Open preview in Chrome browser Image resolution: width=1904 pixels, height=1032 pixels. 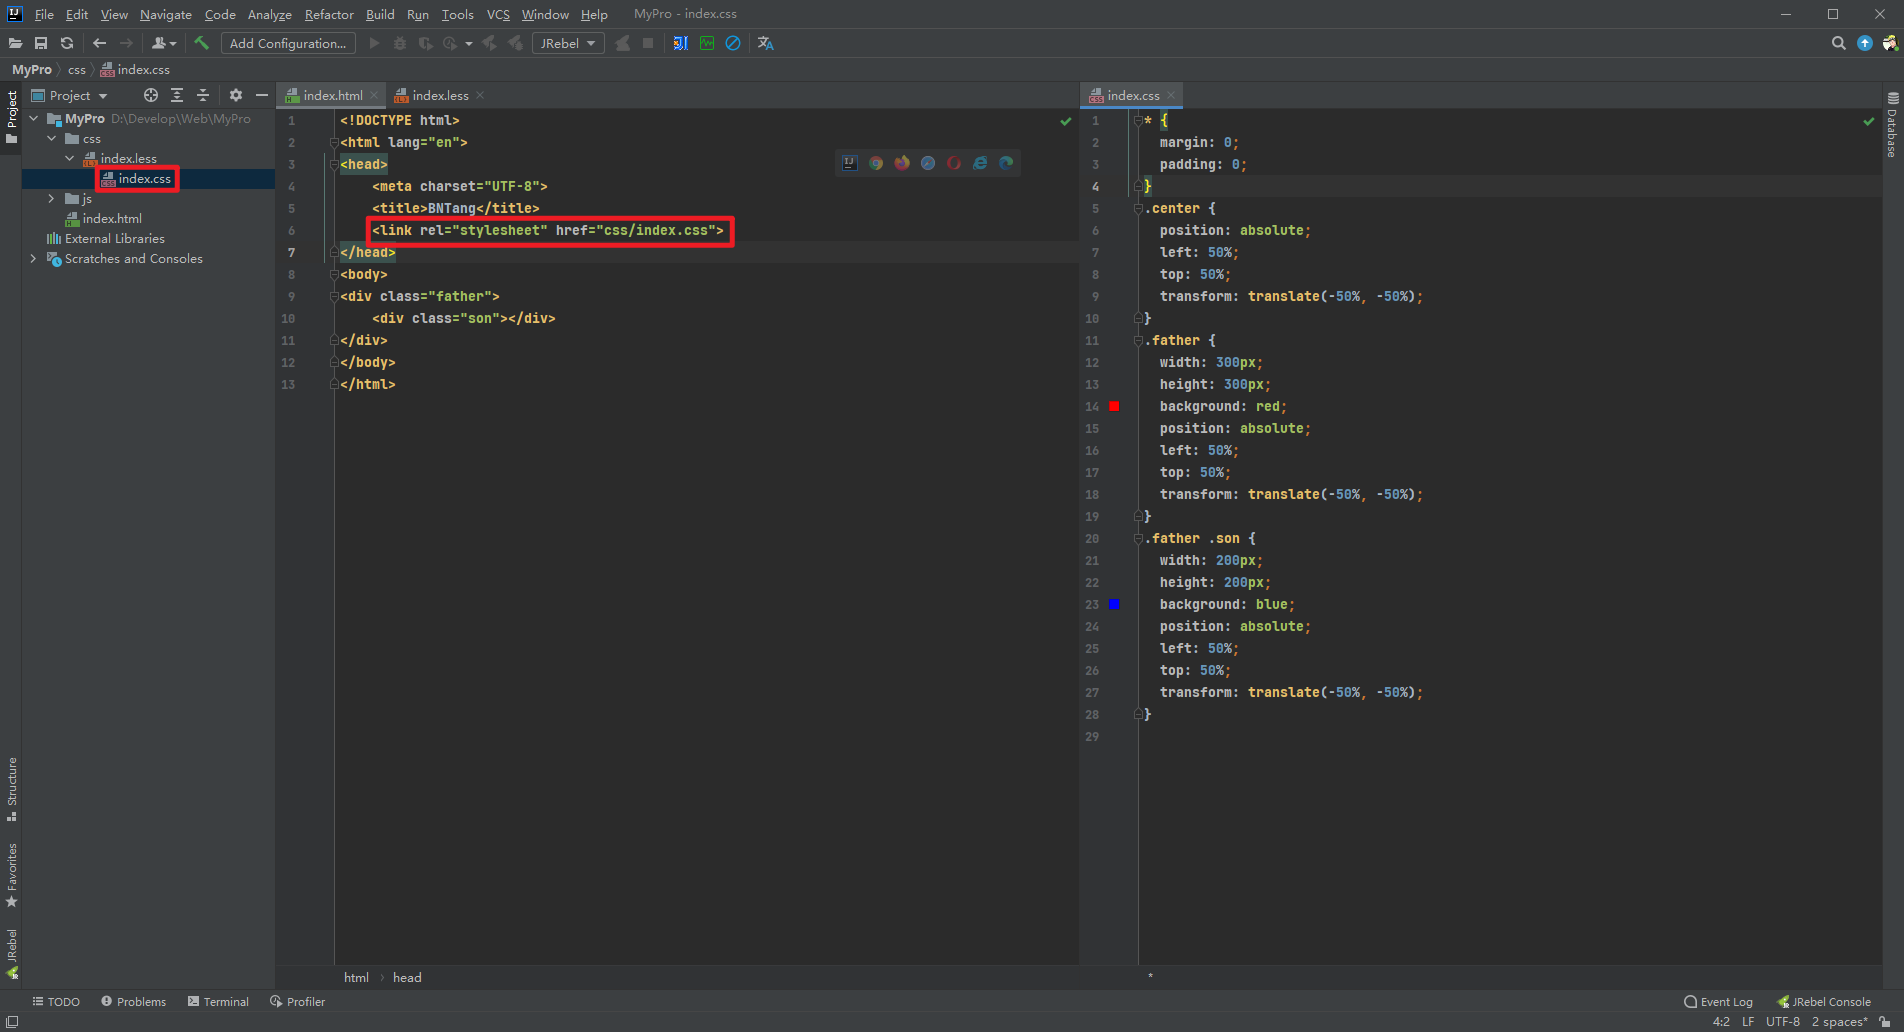click(876, 163)
